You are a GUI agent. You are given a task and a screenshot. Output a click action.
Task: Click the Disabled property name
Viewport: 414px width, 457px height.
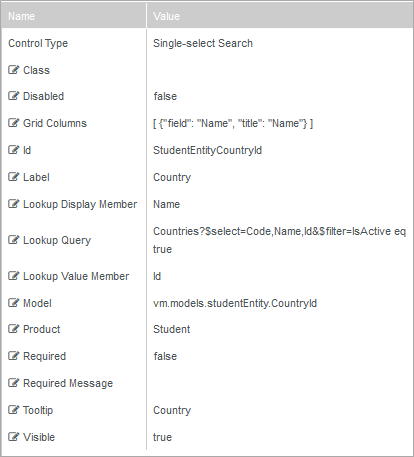[44, 96]
